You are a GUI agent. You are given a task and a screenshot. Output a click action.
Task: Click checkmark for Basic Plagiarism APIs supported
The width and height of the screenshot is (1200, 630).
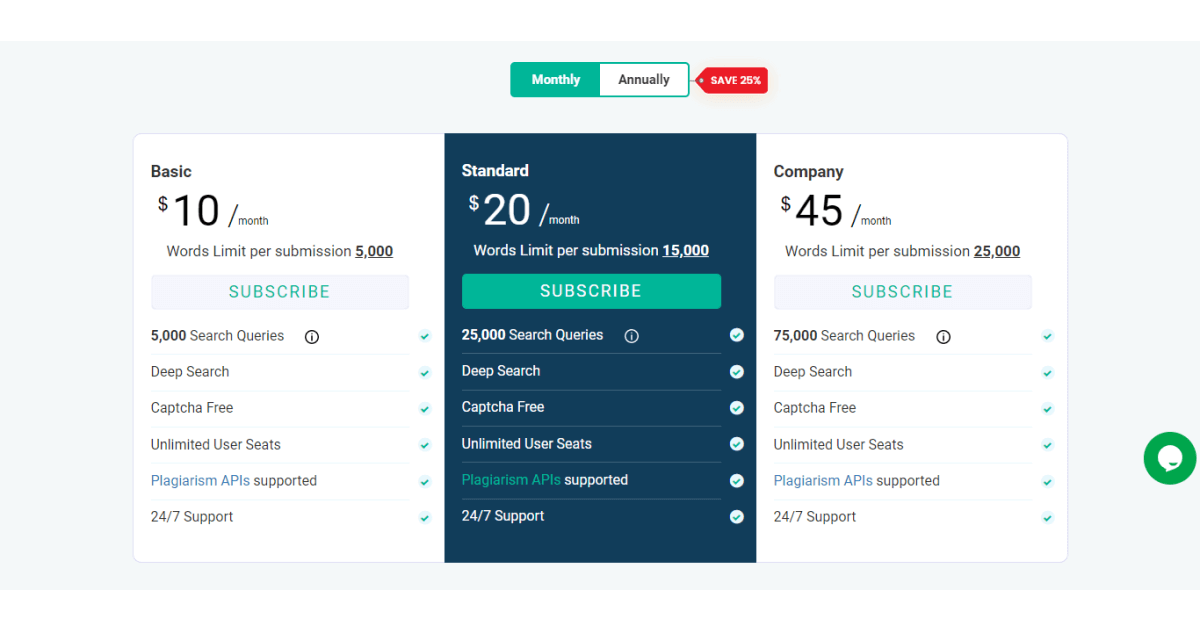coord(425,482)
